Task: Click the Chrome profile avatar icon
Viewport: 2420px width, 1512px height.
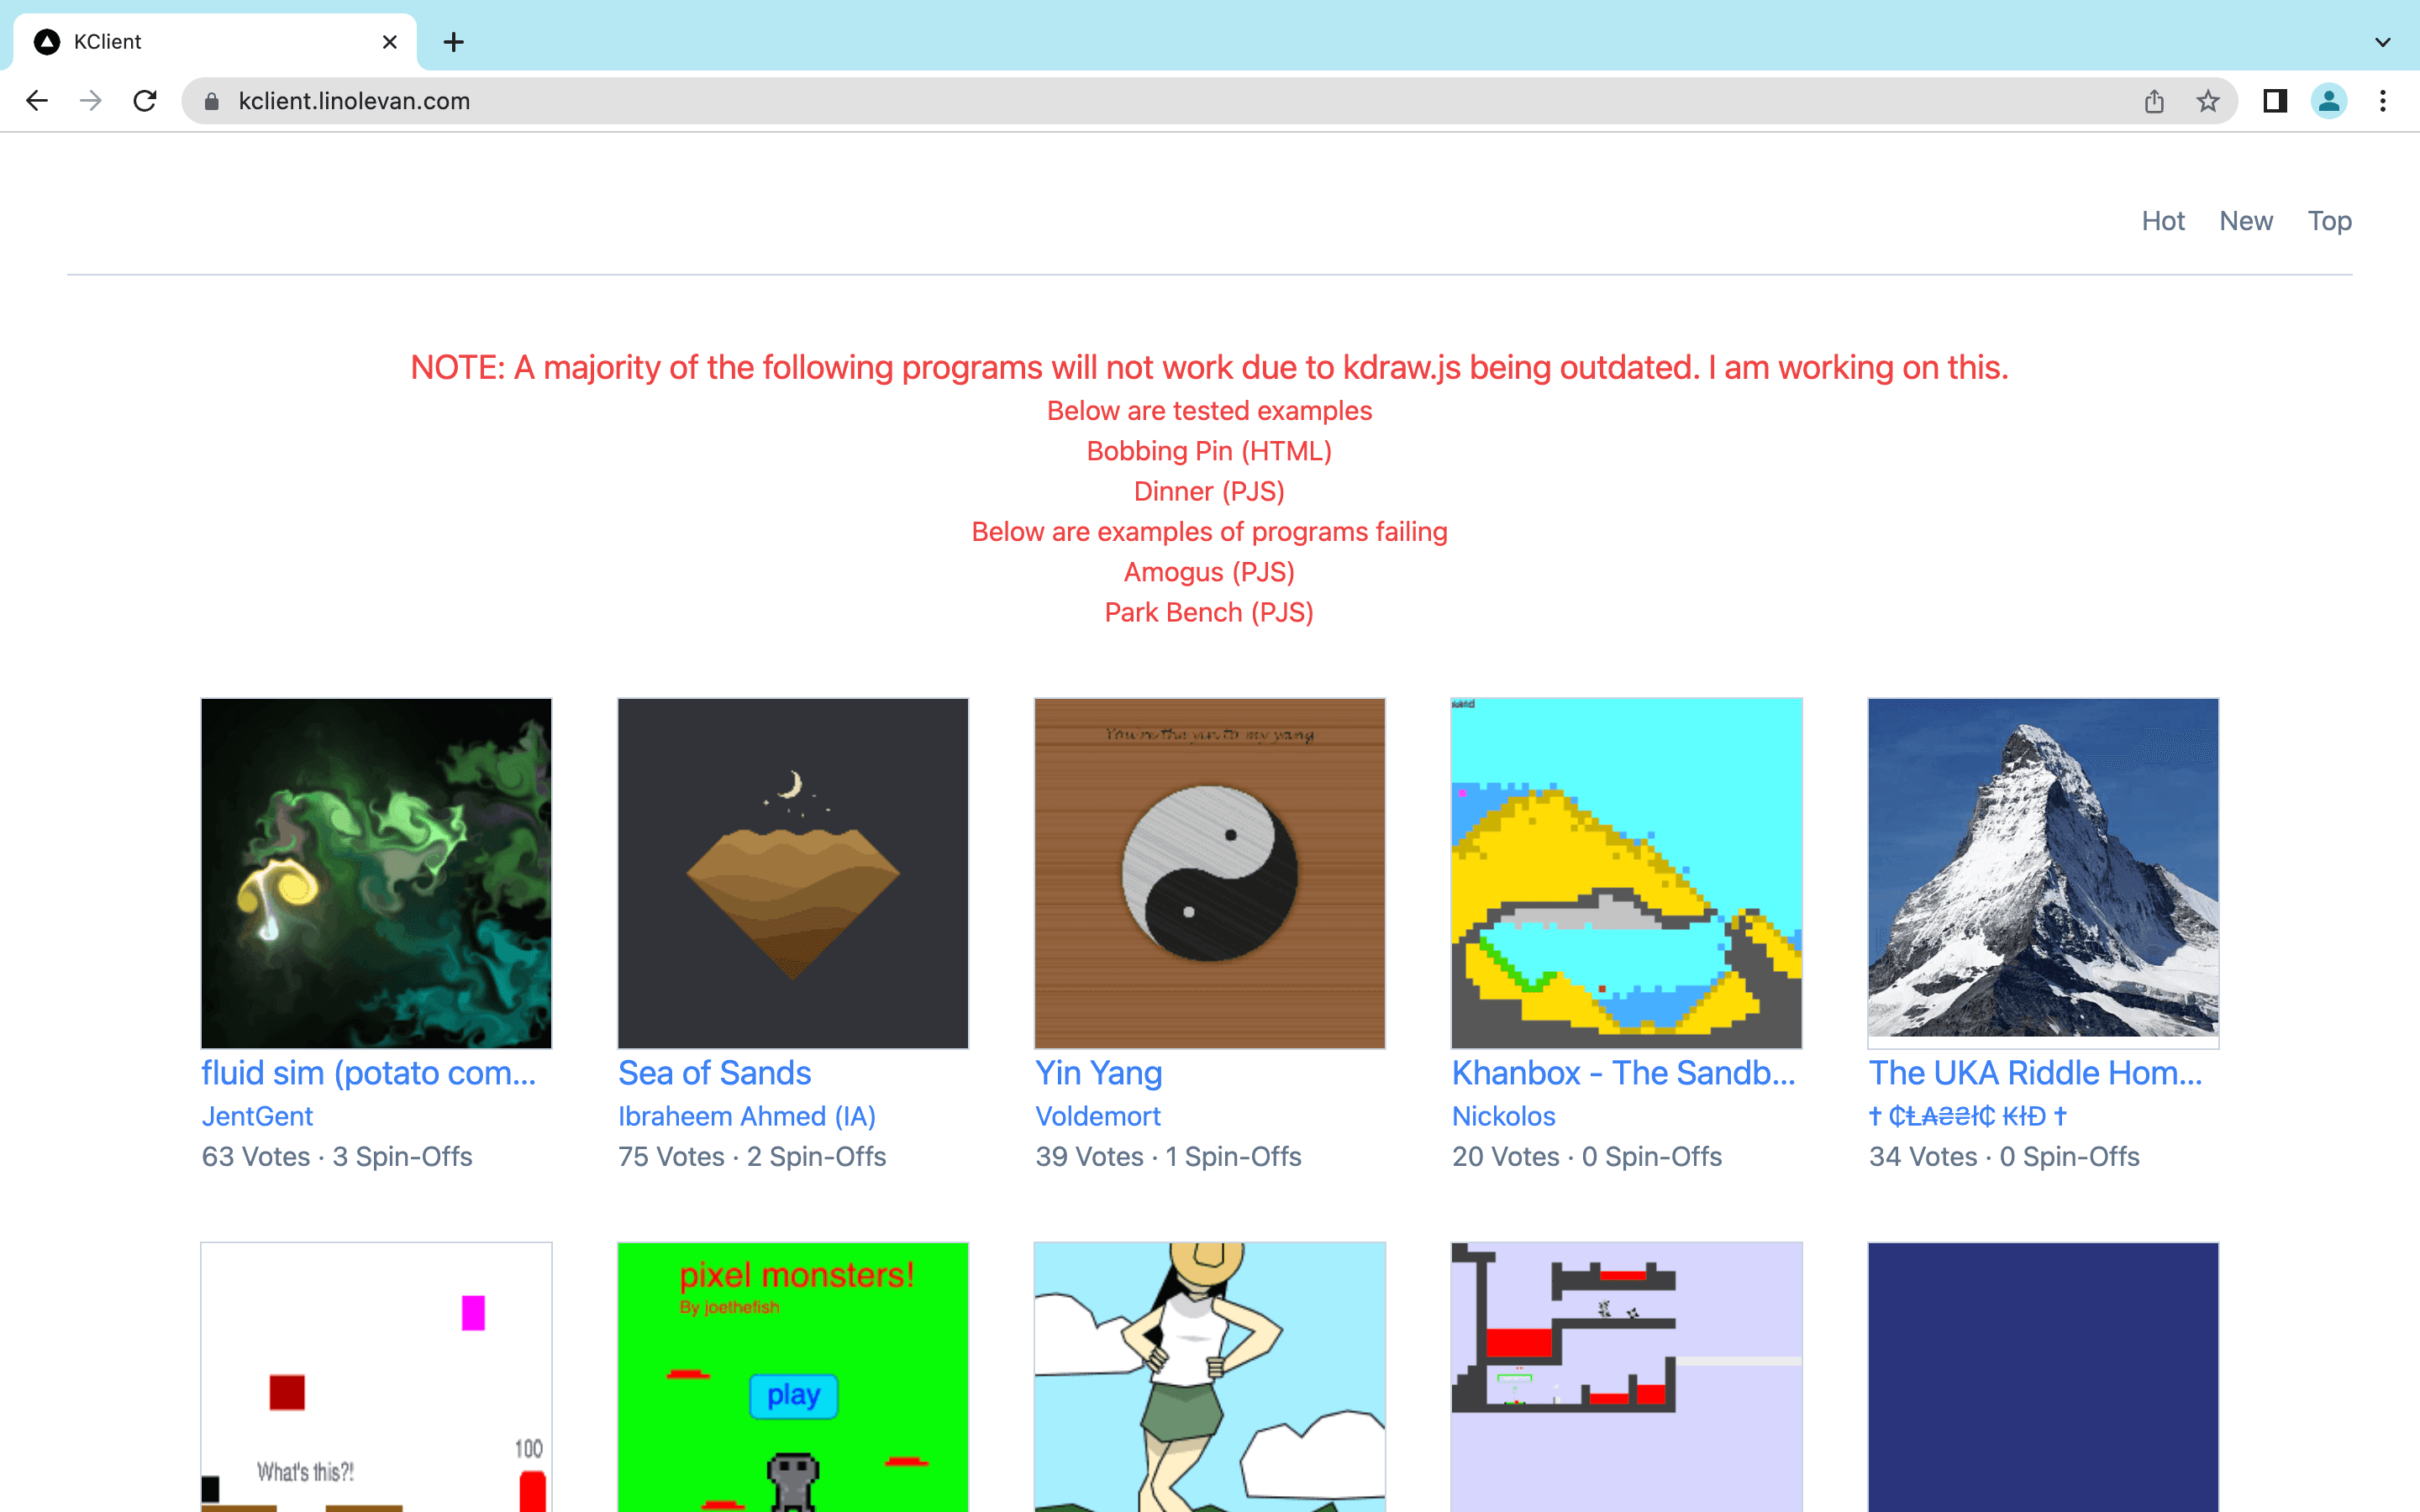Action: pos(2331,99)
